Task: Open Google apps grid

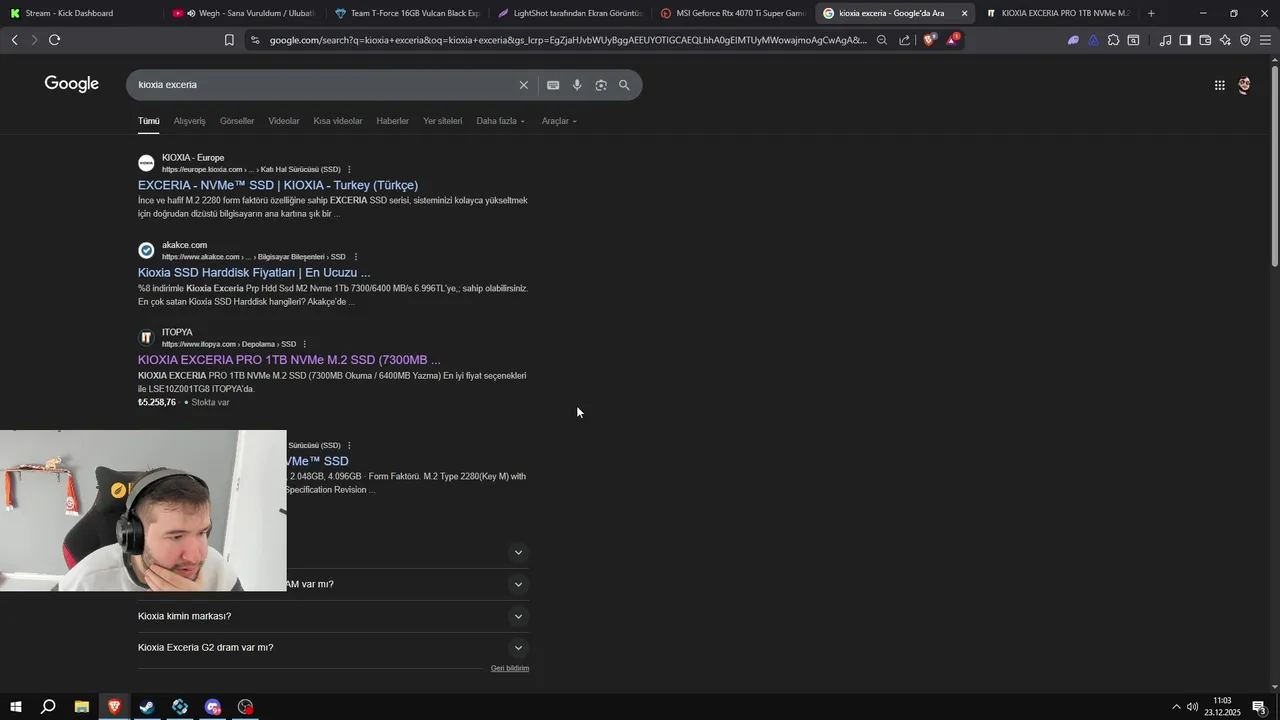Action: pos(1219,85)
